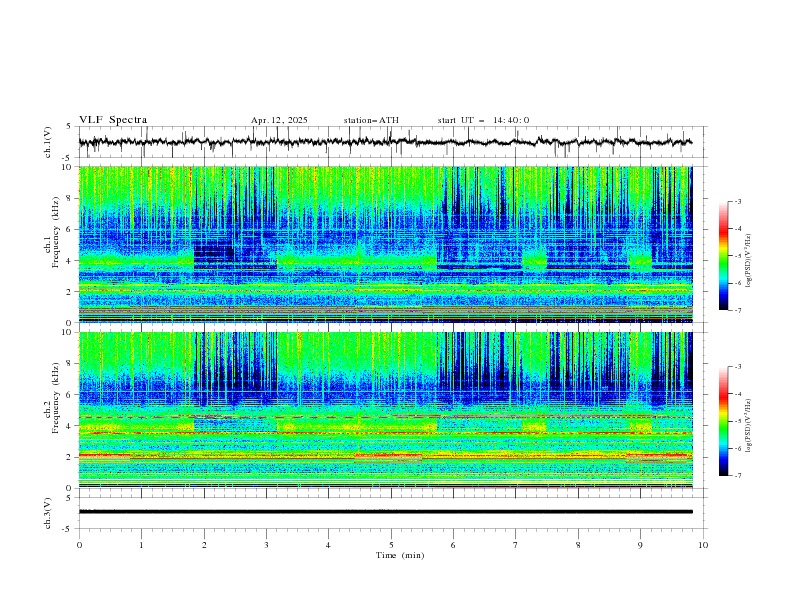Click the time axis tick label '2'
The width and height of the screenshot is (792, 612).
[204, 545]
